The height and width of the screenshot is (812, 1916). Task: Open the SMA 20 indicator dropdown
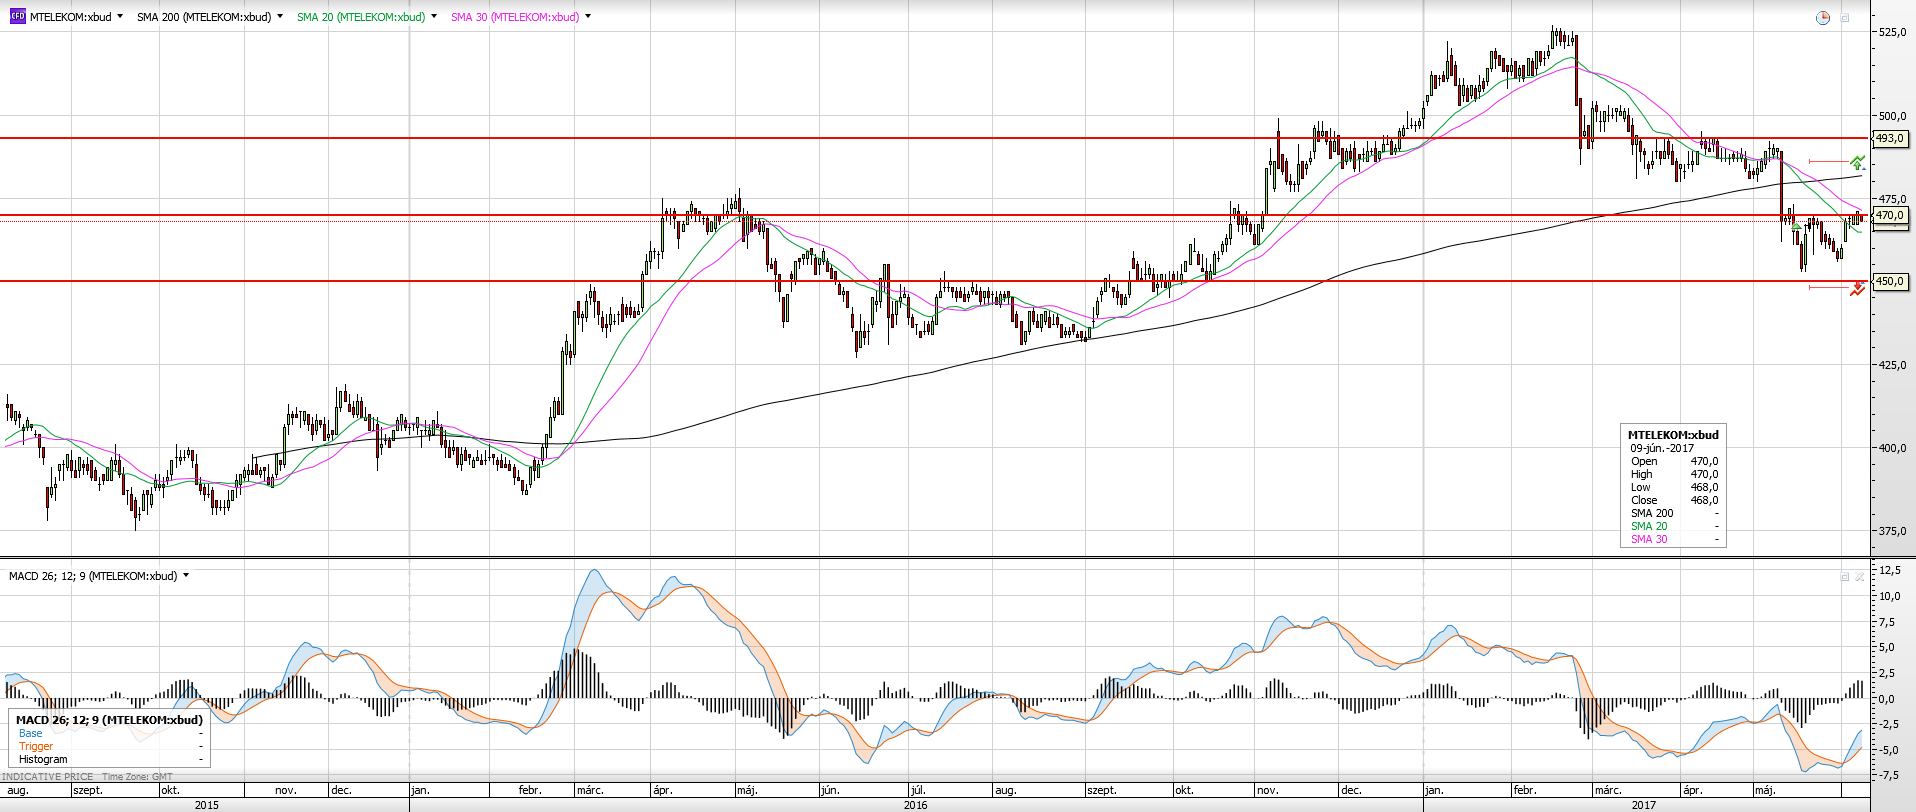[434, 17]
